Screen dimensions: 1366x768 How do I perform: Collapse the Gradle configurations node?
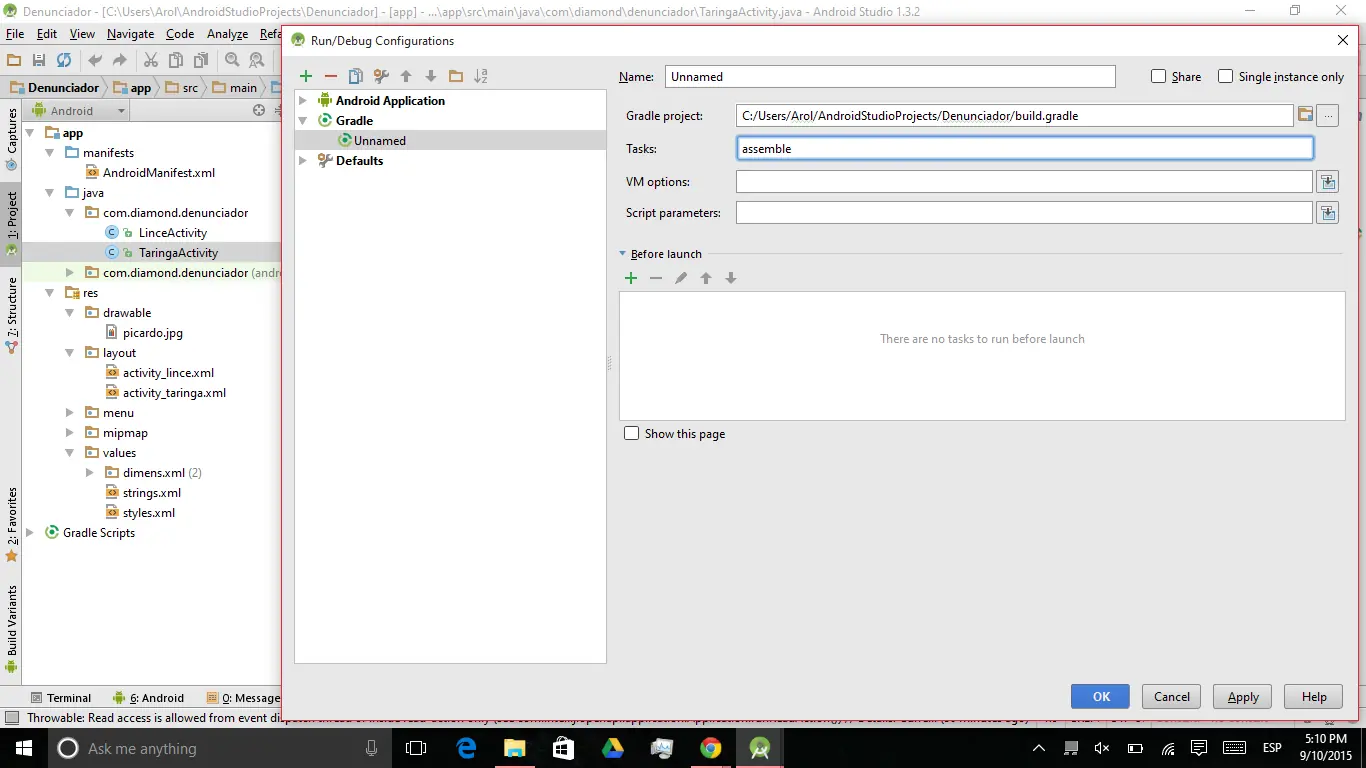click(x=303, y=120)
